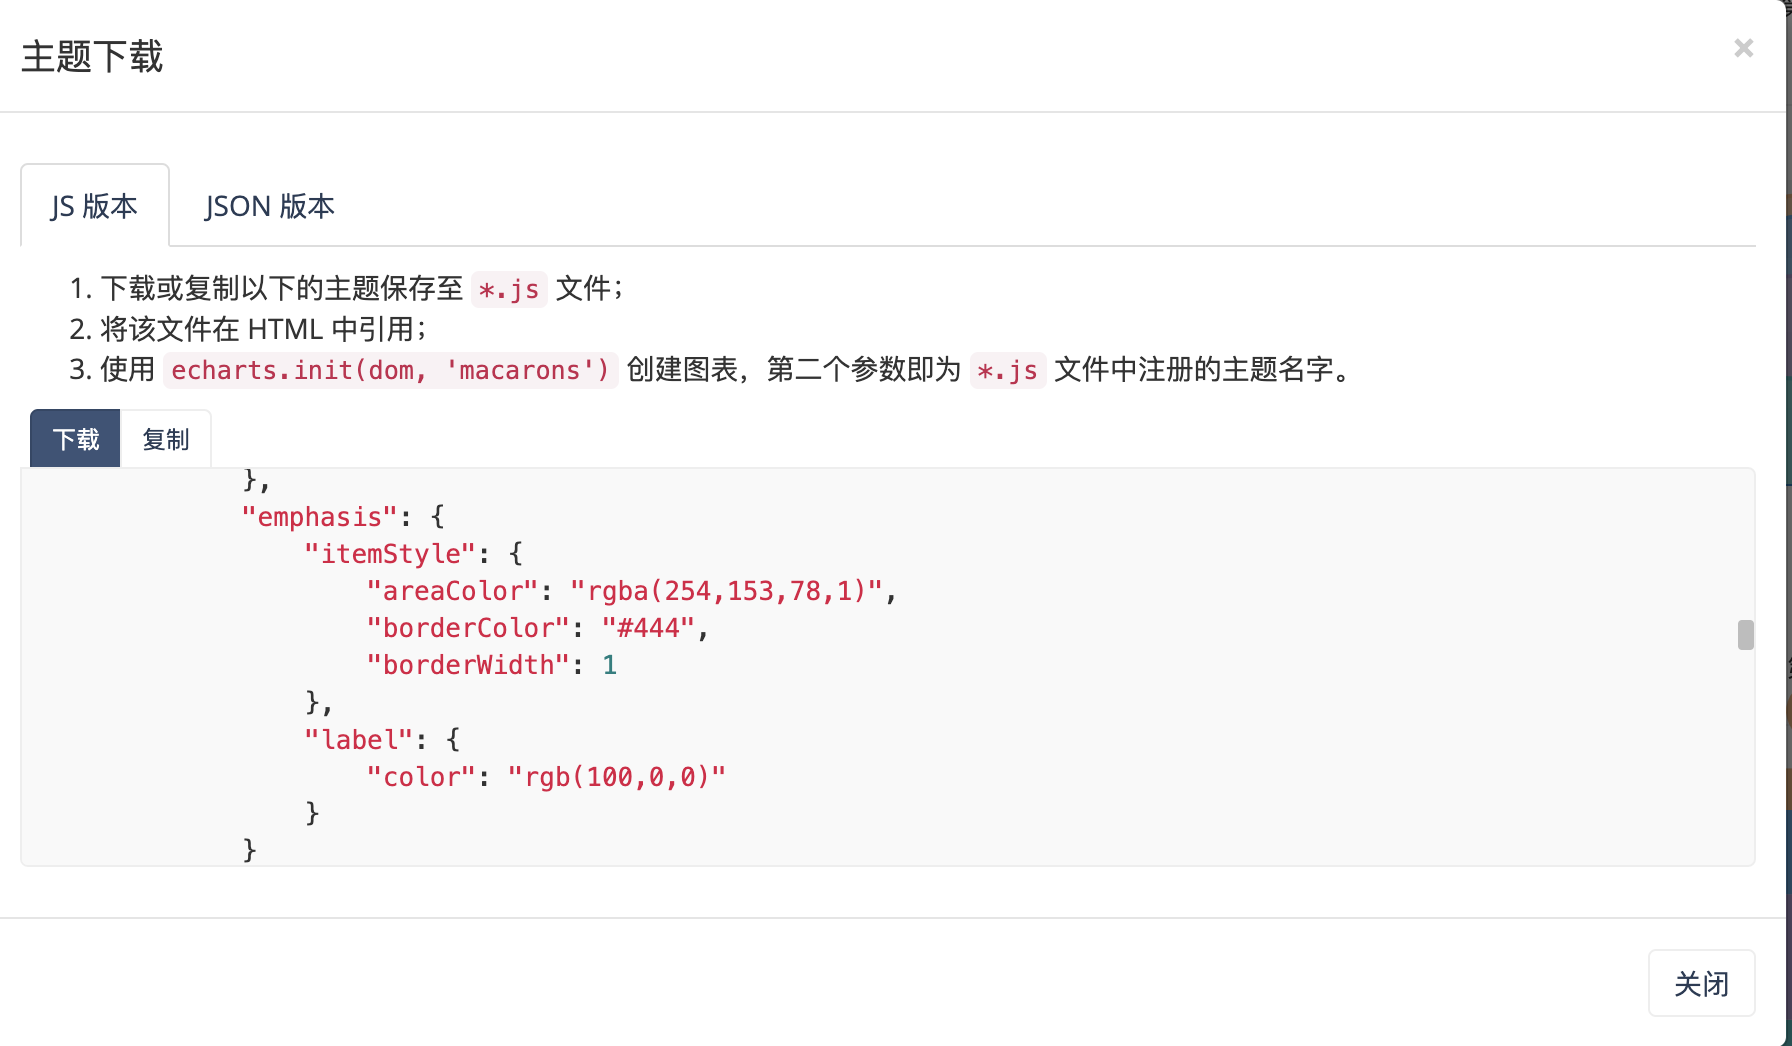Click the rgba(254,153,78,1) color value
Screen dimensions: 1792x1046
tap(726, 591)
